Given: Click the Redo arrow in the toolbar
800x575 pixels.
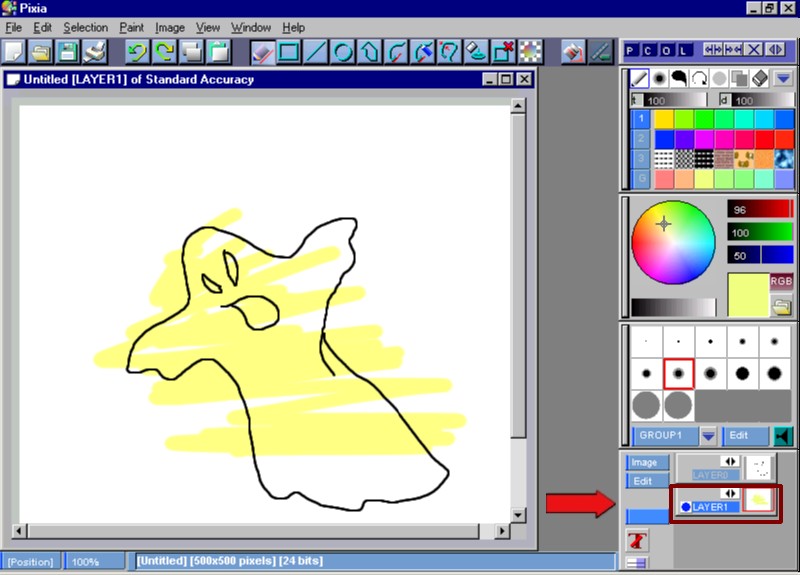Looking at the screenshot, I should 164,51.
